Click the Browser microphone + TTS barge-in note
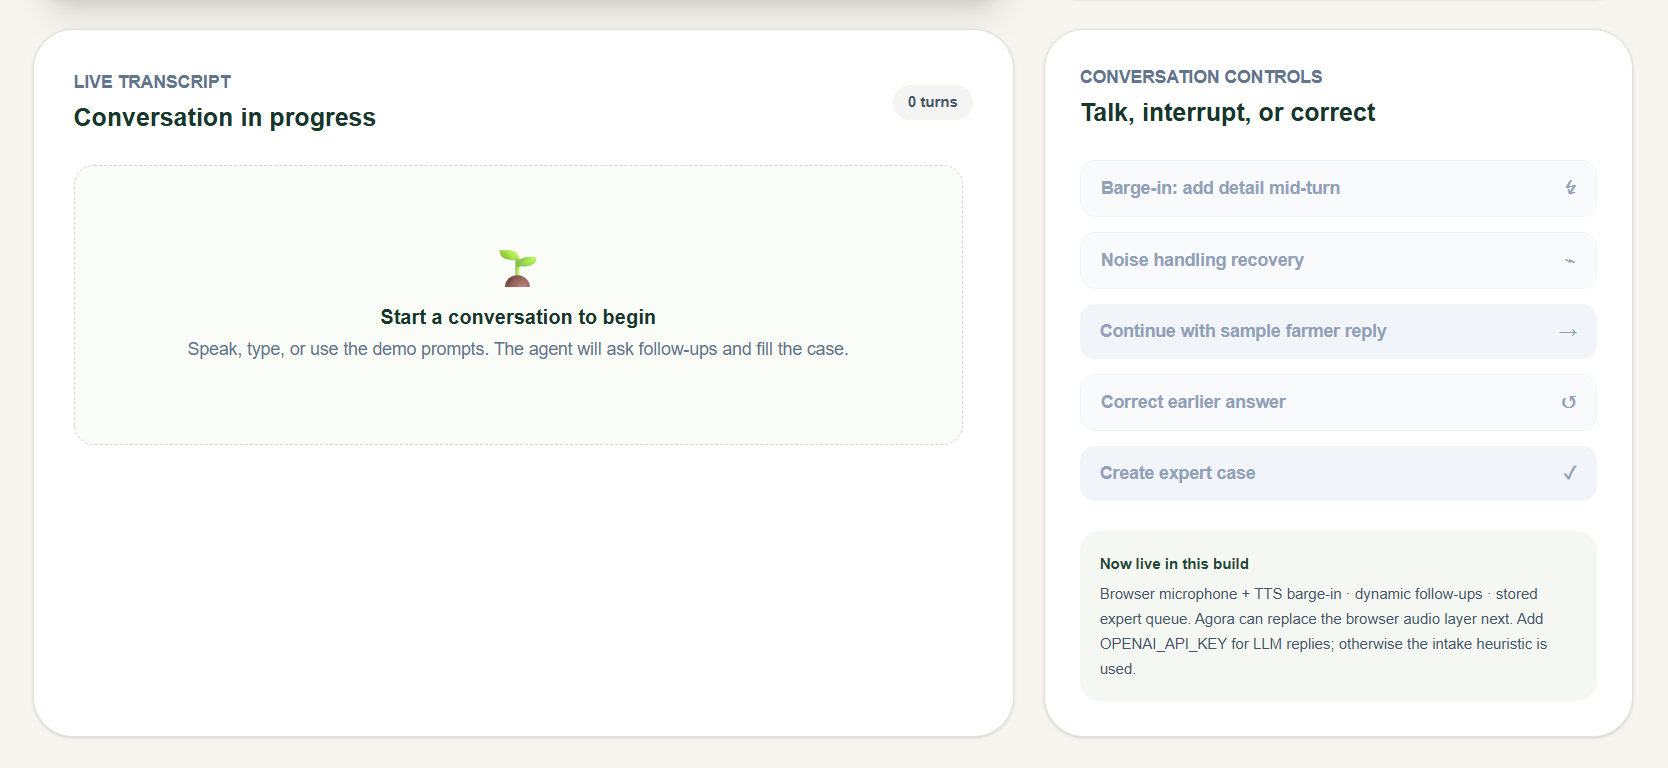Viewport: 1668px width, 768px height. click(x=1323, y=631)
